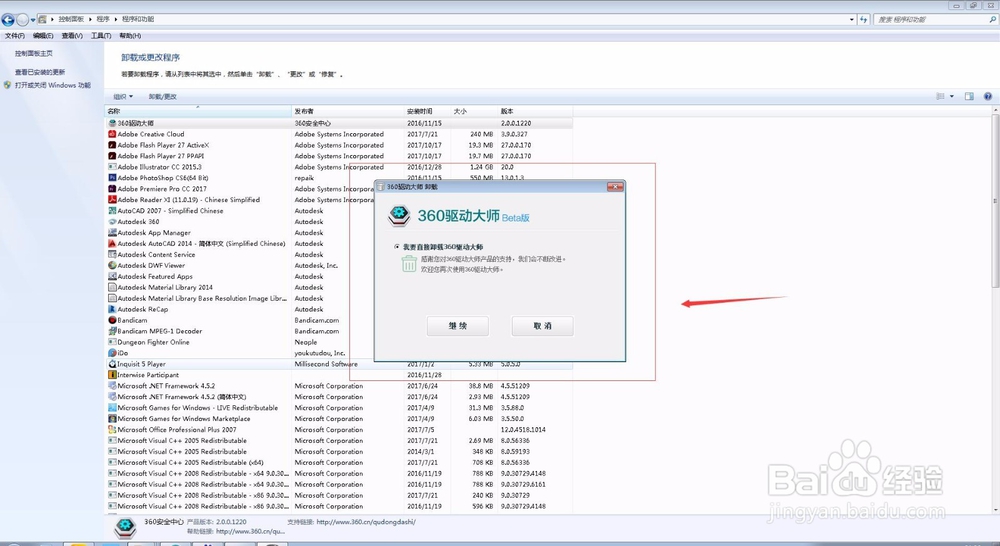Screen dimensions: 1000x546
Task: Open Help with the blue question icon
Action: (988, 96)
